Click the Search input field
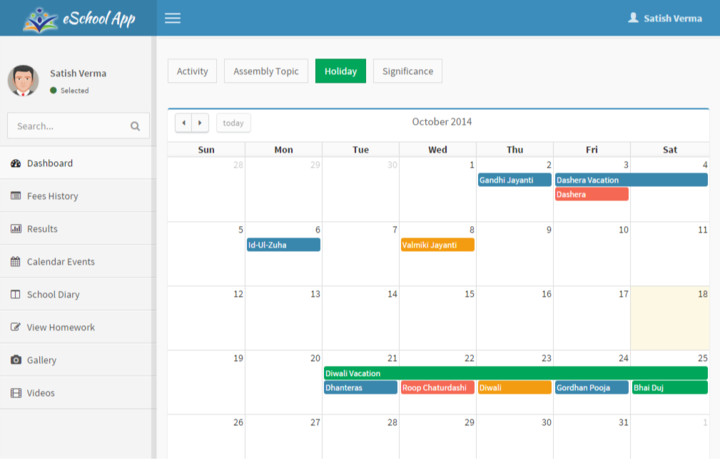 pyautogui.click(x=70, y=126)
